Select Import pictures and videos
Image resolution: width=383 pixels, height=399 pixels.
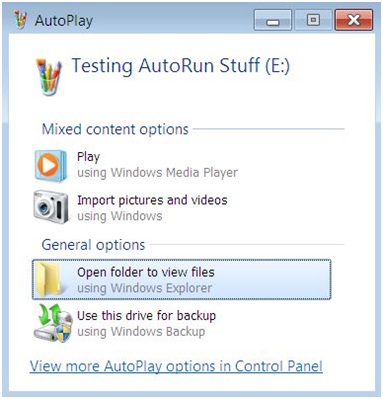(x=152, y=200)
